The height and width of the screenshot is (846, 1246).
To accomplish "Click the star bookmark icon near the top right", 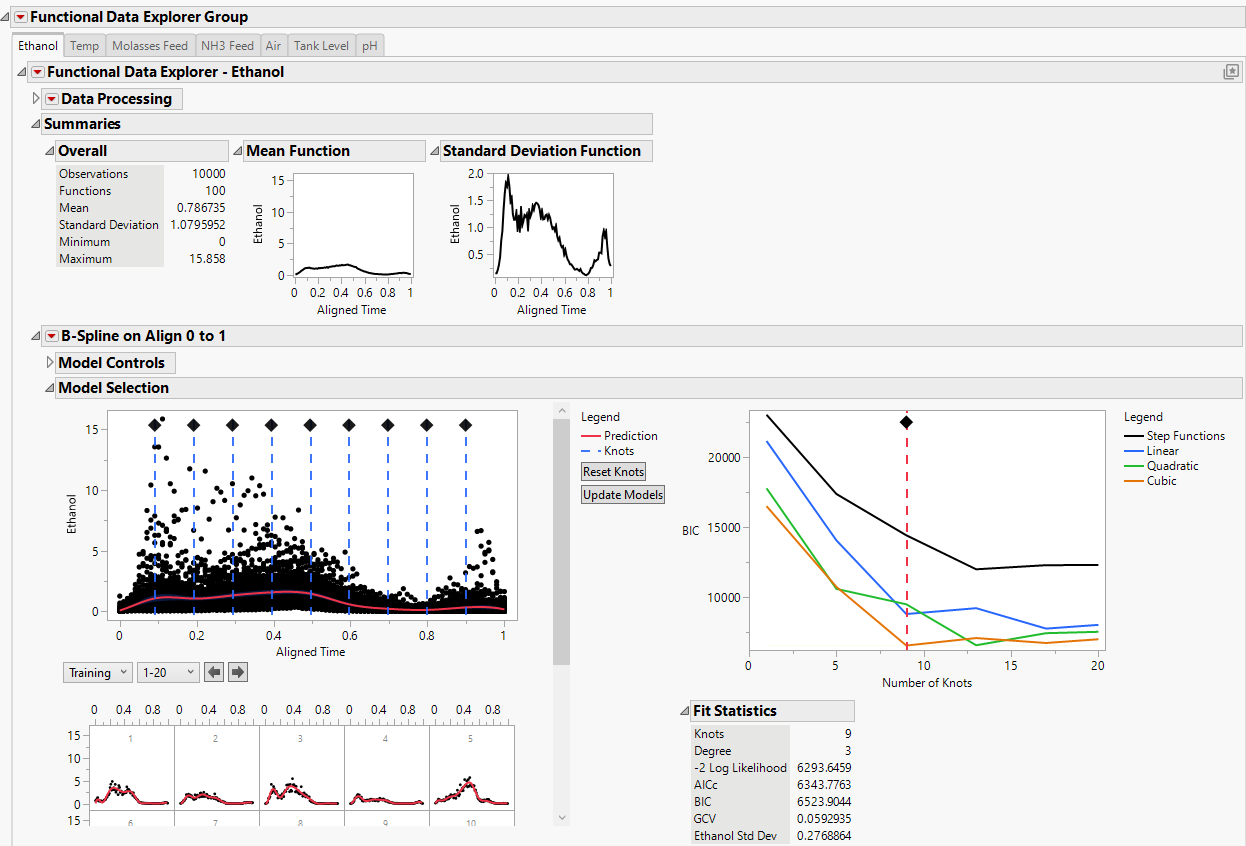I will (x=1231, y=71).
